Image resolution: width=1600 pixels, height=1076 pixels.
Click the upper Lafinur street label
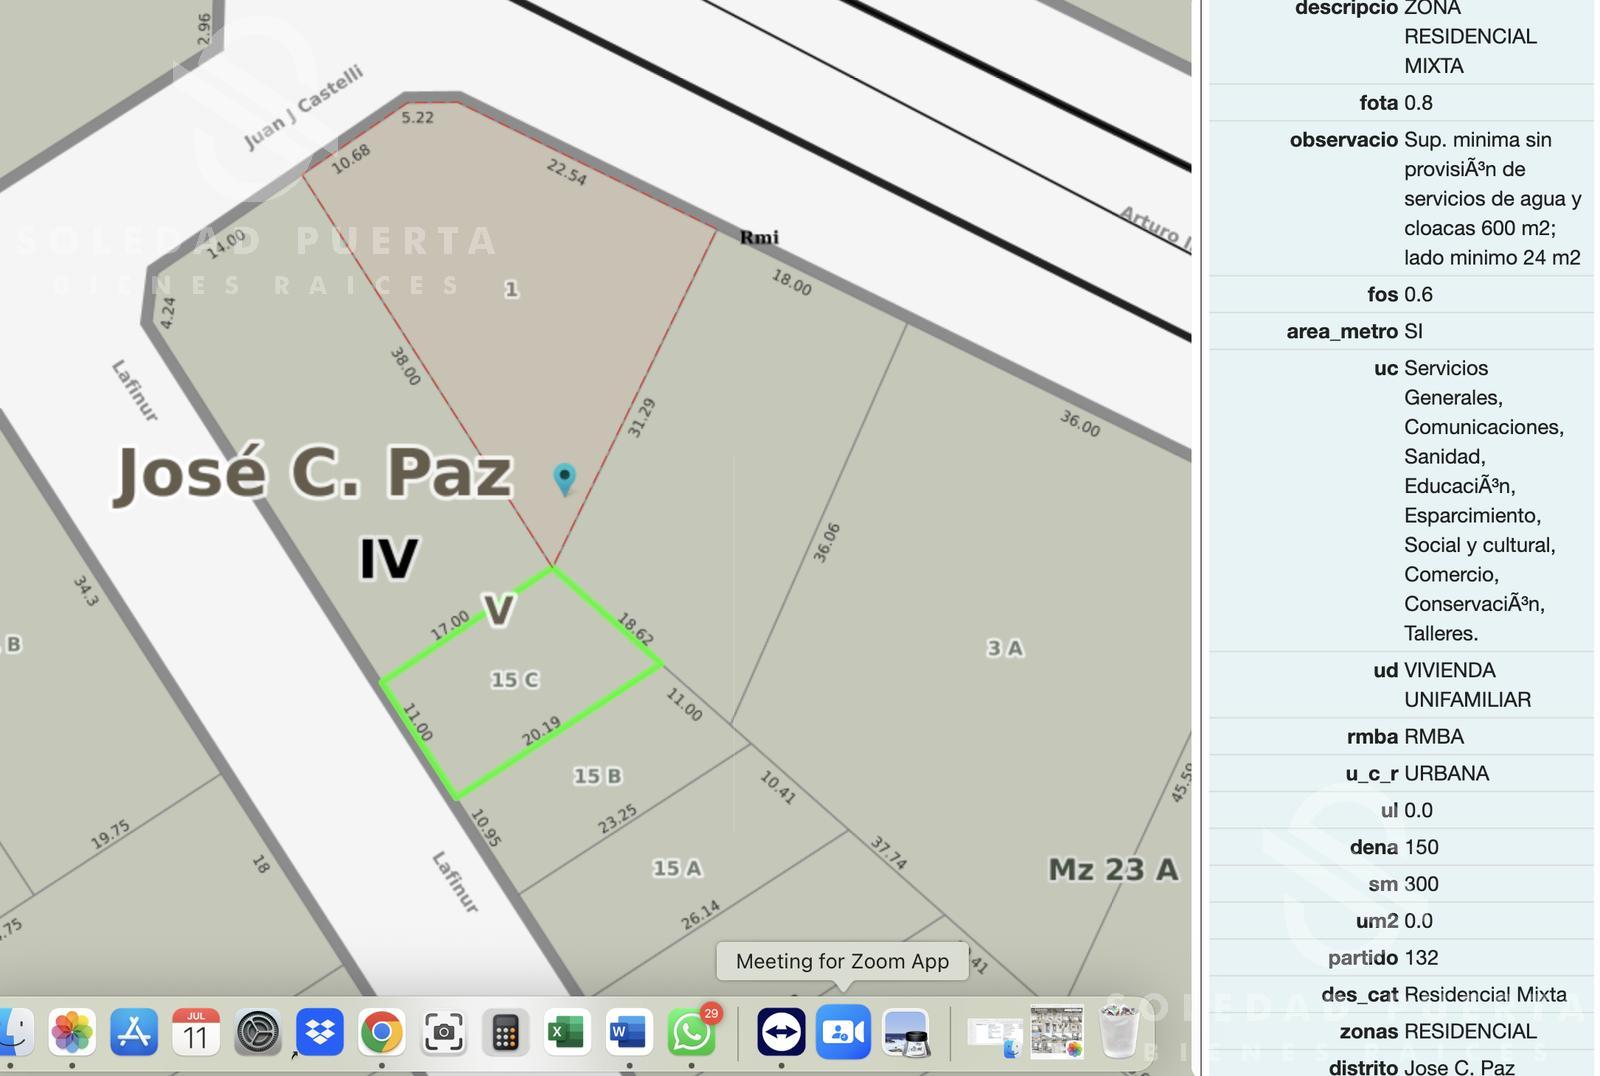point(134,390)
